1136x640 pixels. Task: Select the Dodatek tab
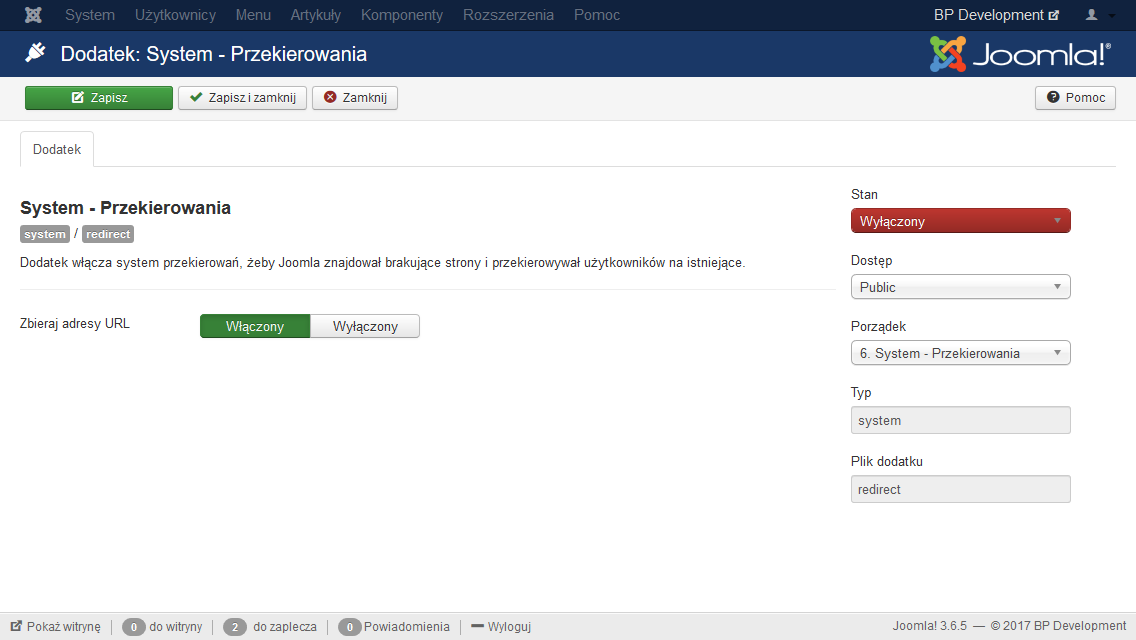57,149
